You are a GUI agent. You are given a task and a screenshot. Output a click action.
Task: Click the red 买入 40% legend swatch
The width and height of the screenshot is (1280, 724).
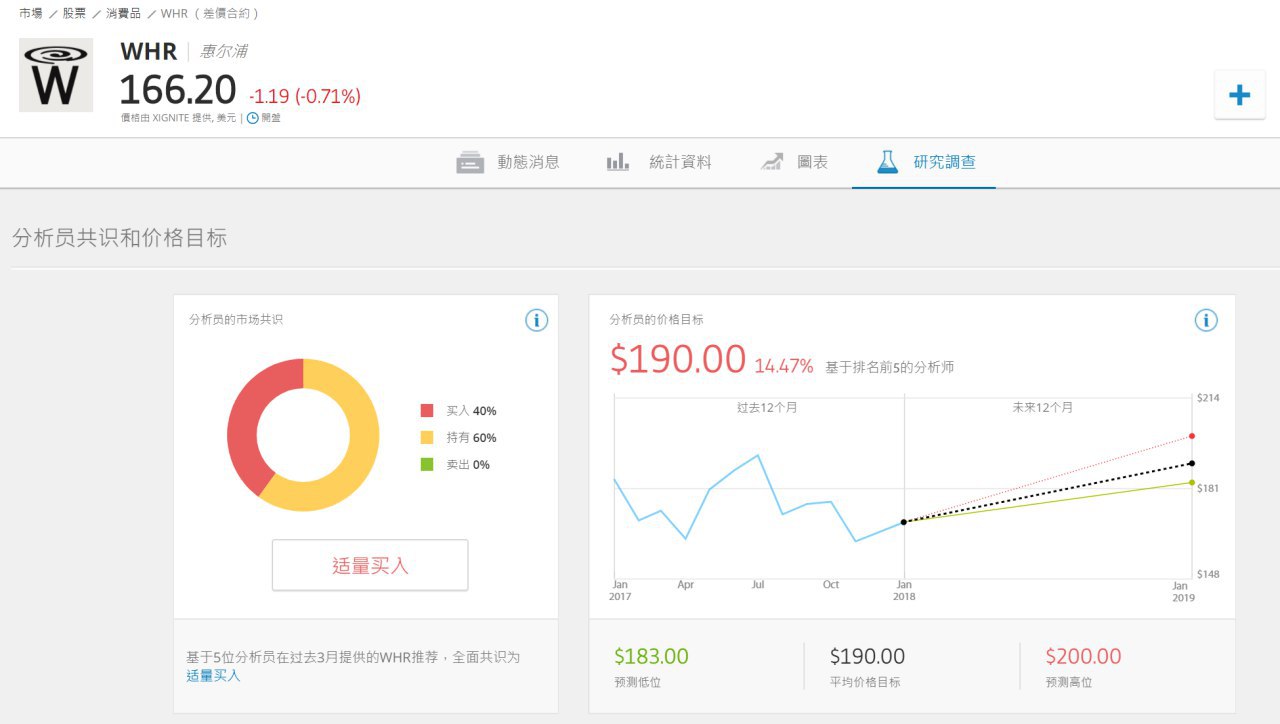(427, 411)
